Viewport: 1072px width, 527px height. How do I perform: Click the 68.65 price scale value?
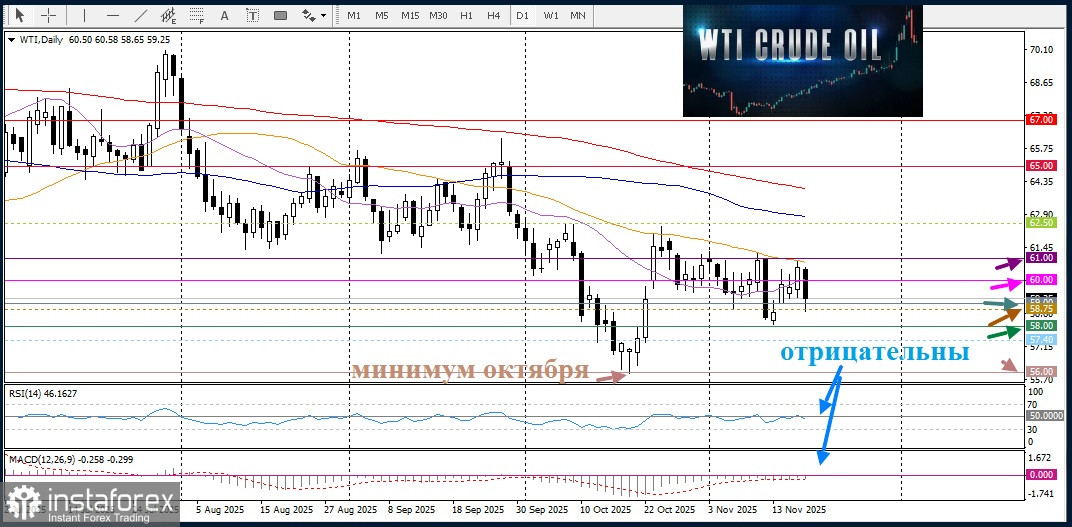click(x=1041, y=83)
